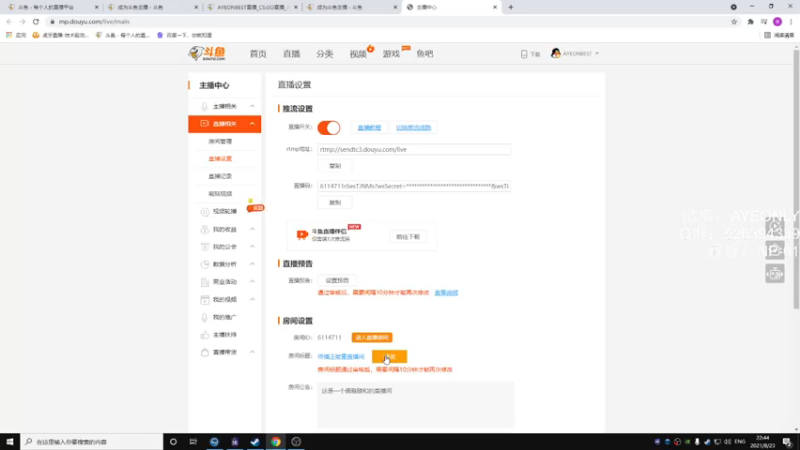Screen dimensions: 800x450
Task: Open the taskbar notification center icon
Action: 787,442
